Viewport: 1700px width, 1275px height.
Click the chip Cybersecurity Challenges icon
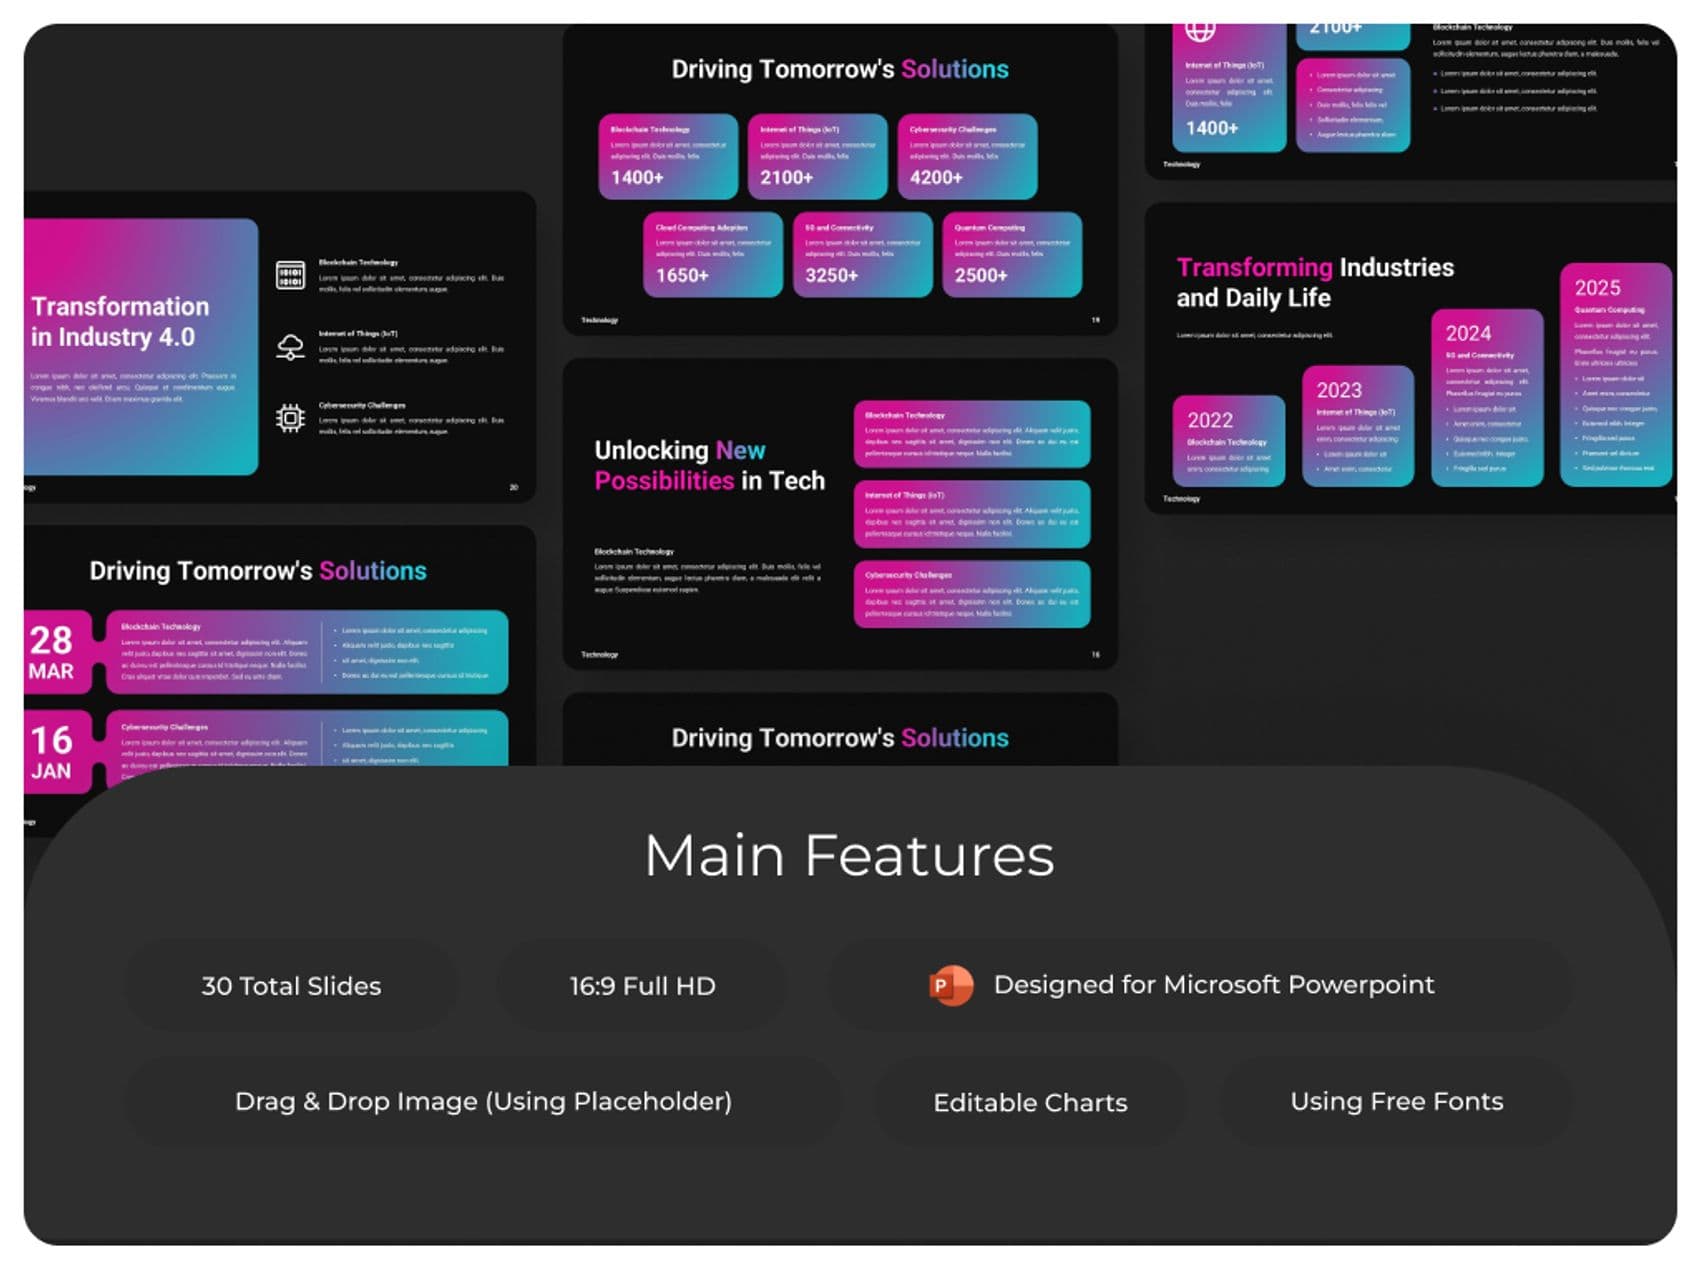coord(290,418)
